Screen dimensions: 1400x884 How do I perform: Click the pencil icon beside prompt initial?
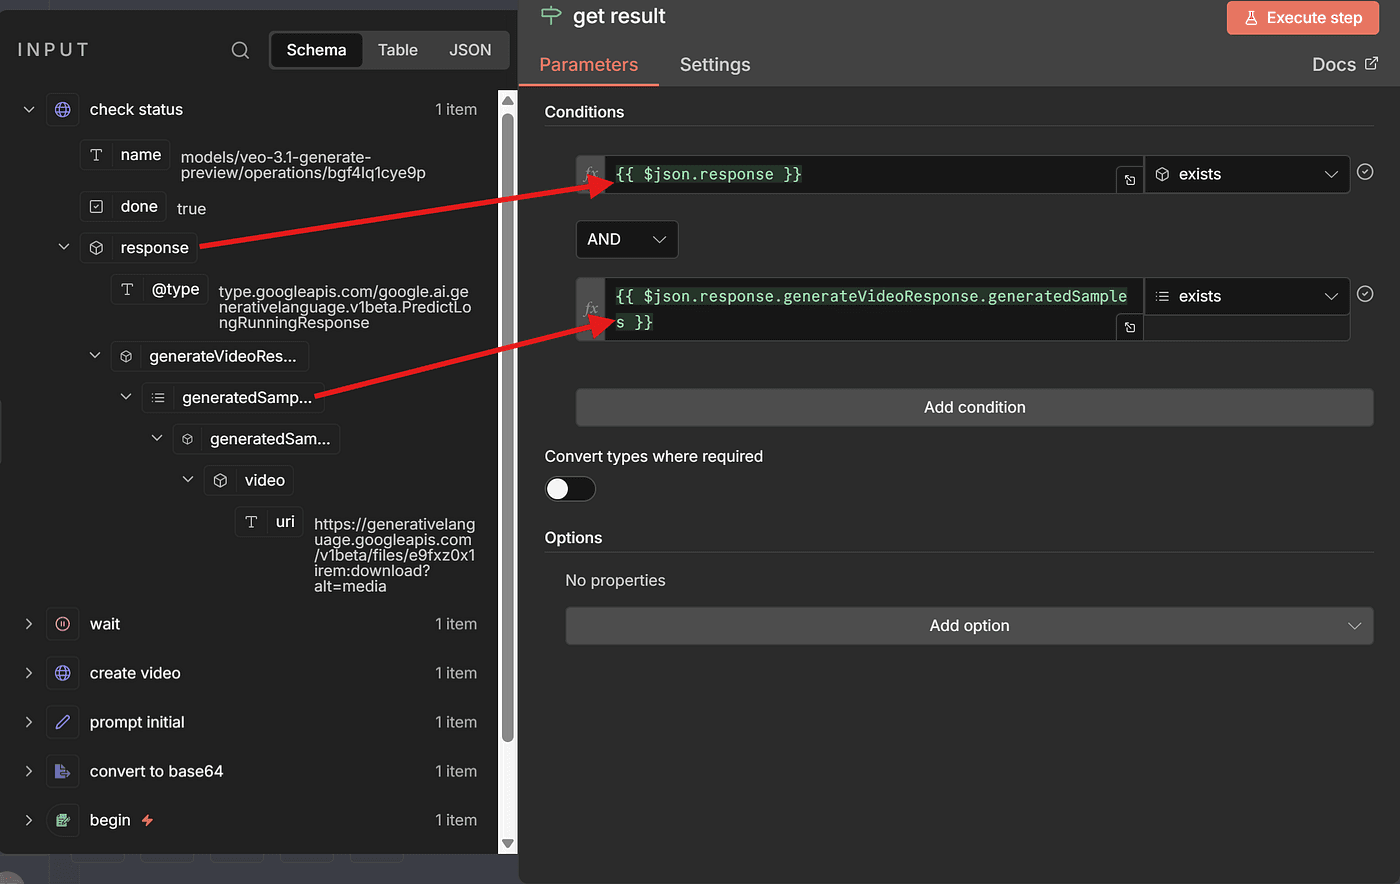[x=63, y=722]
